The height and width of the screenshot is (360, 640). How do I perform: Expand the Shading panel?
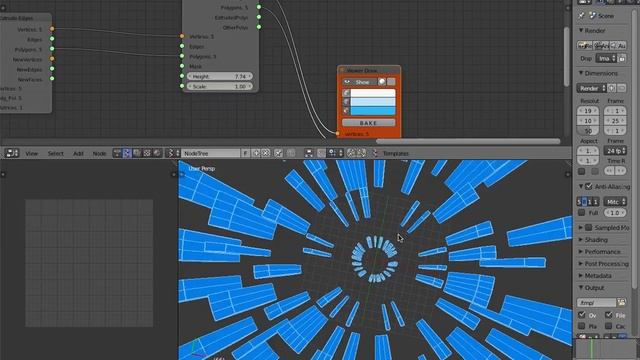(581, 240)
